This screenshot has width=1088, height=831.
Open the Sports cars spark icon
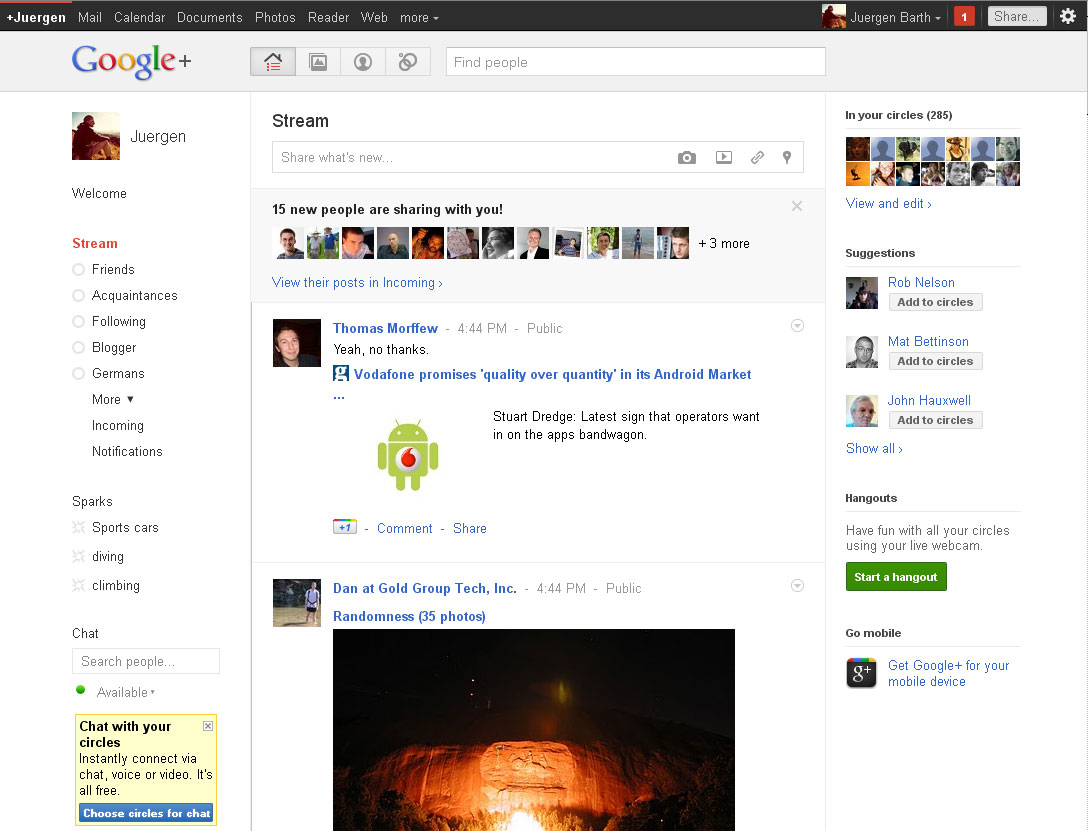point(79,527)
